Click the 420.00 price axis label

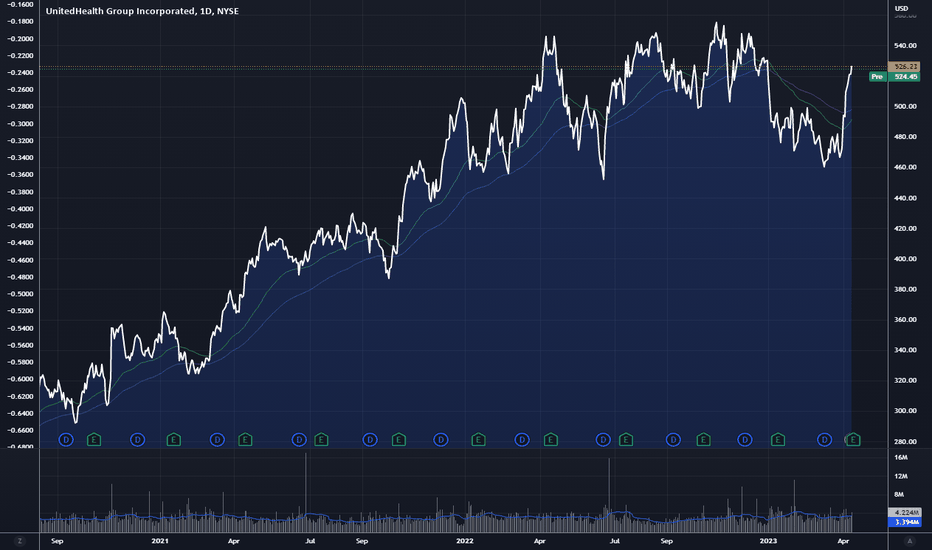[x=905, y=228]
